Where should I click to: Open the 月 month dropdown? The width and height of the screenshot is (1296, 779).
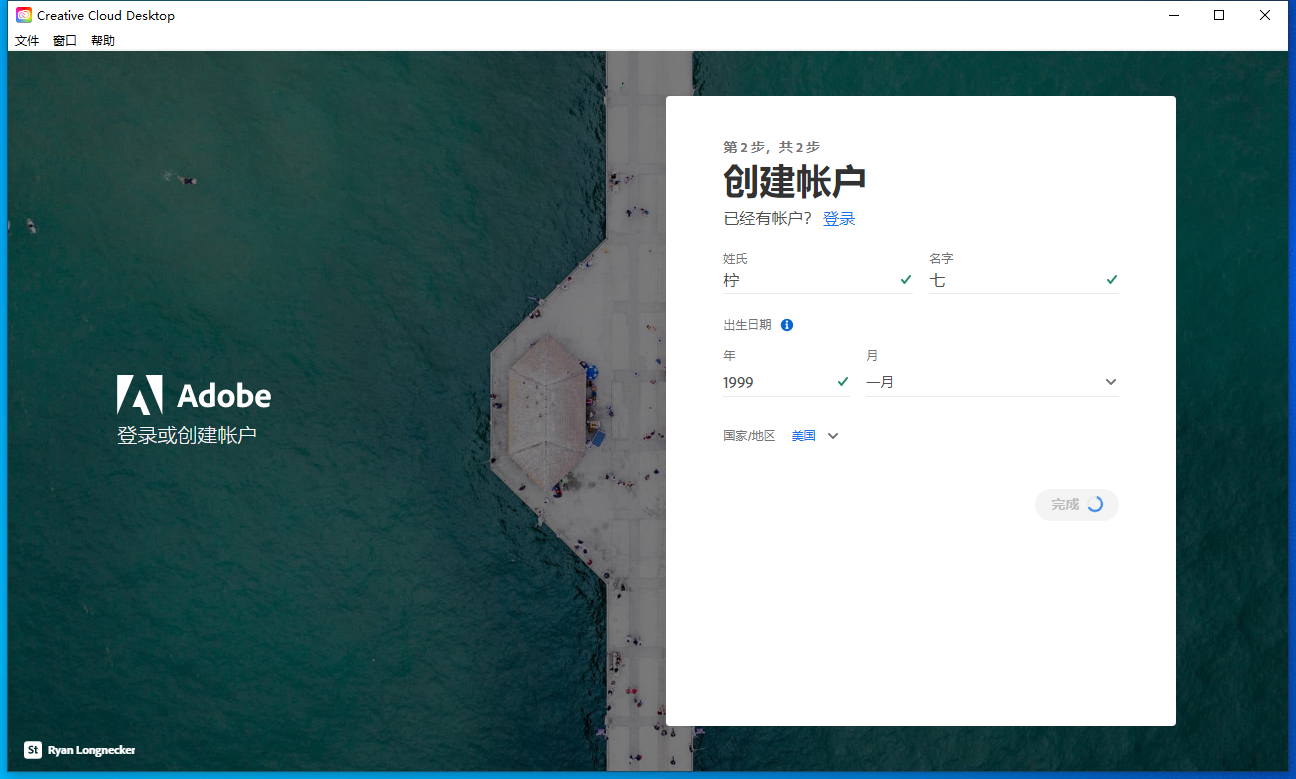(x=992, y=382)
